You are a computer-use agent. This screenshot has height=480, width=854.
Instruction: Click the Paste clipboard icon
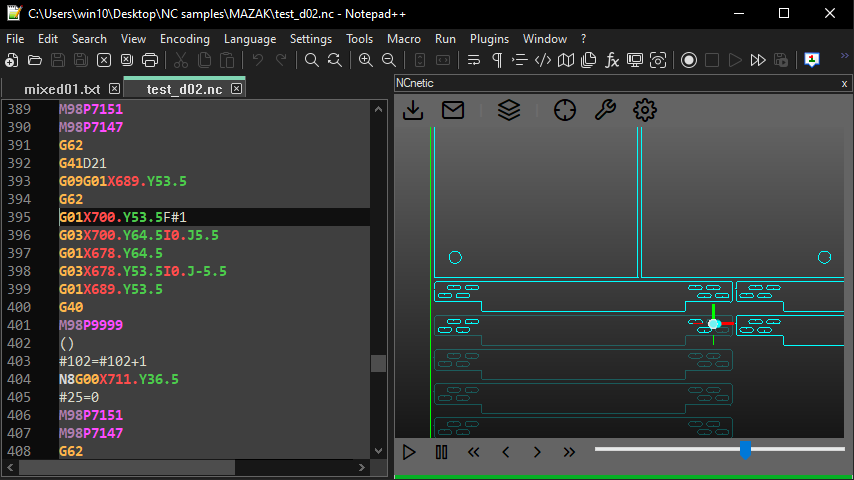coord(227,60)
